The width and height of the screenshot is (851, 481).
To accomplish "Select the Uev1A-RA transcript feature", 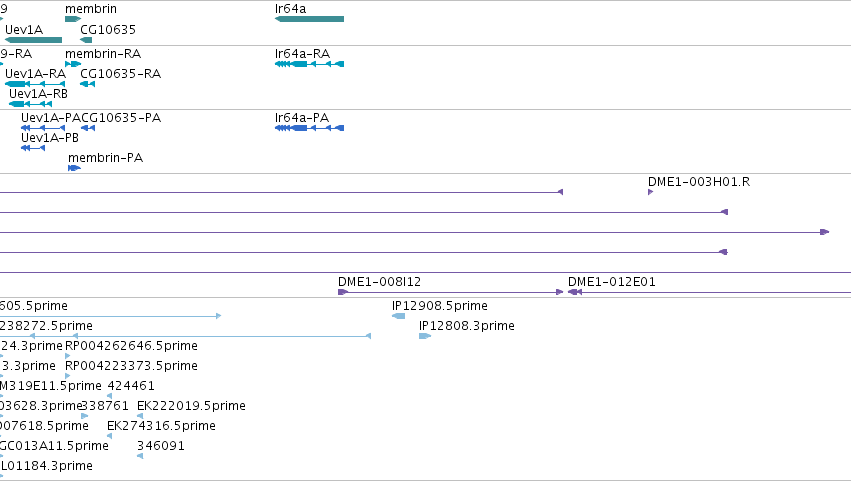I will (35, 84).
